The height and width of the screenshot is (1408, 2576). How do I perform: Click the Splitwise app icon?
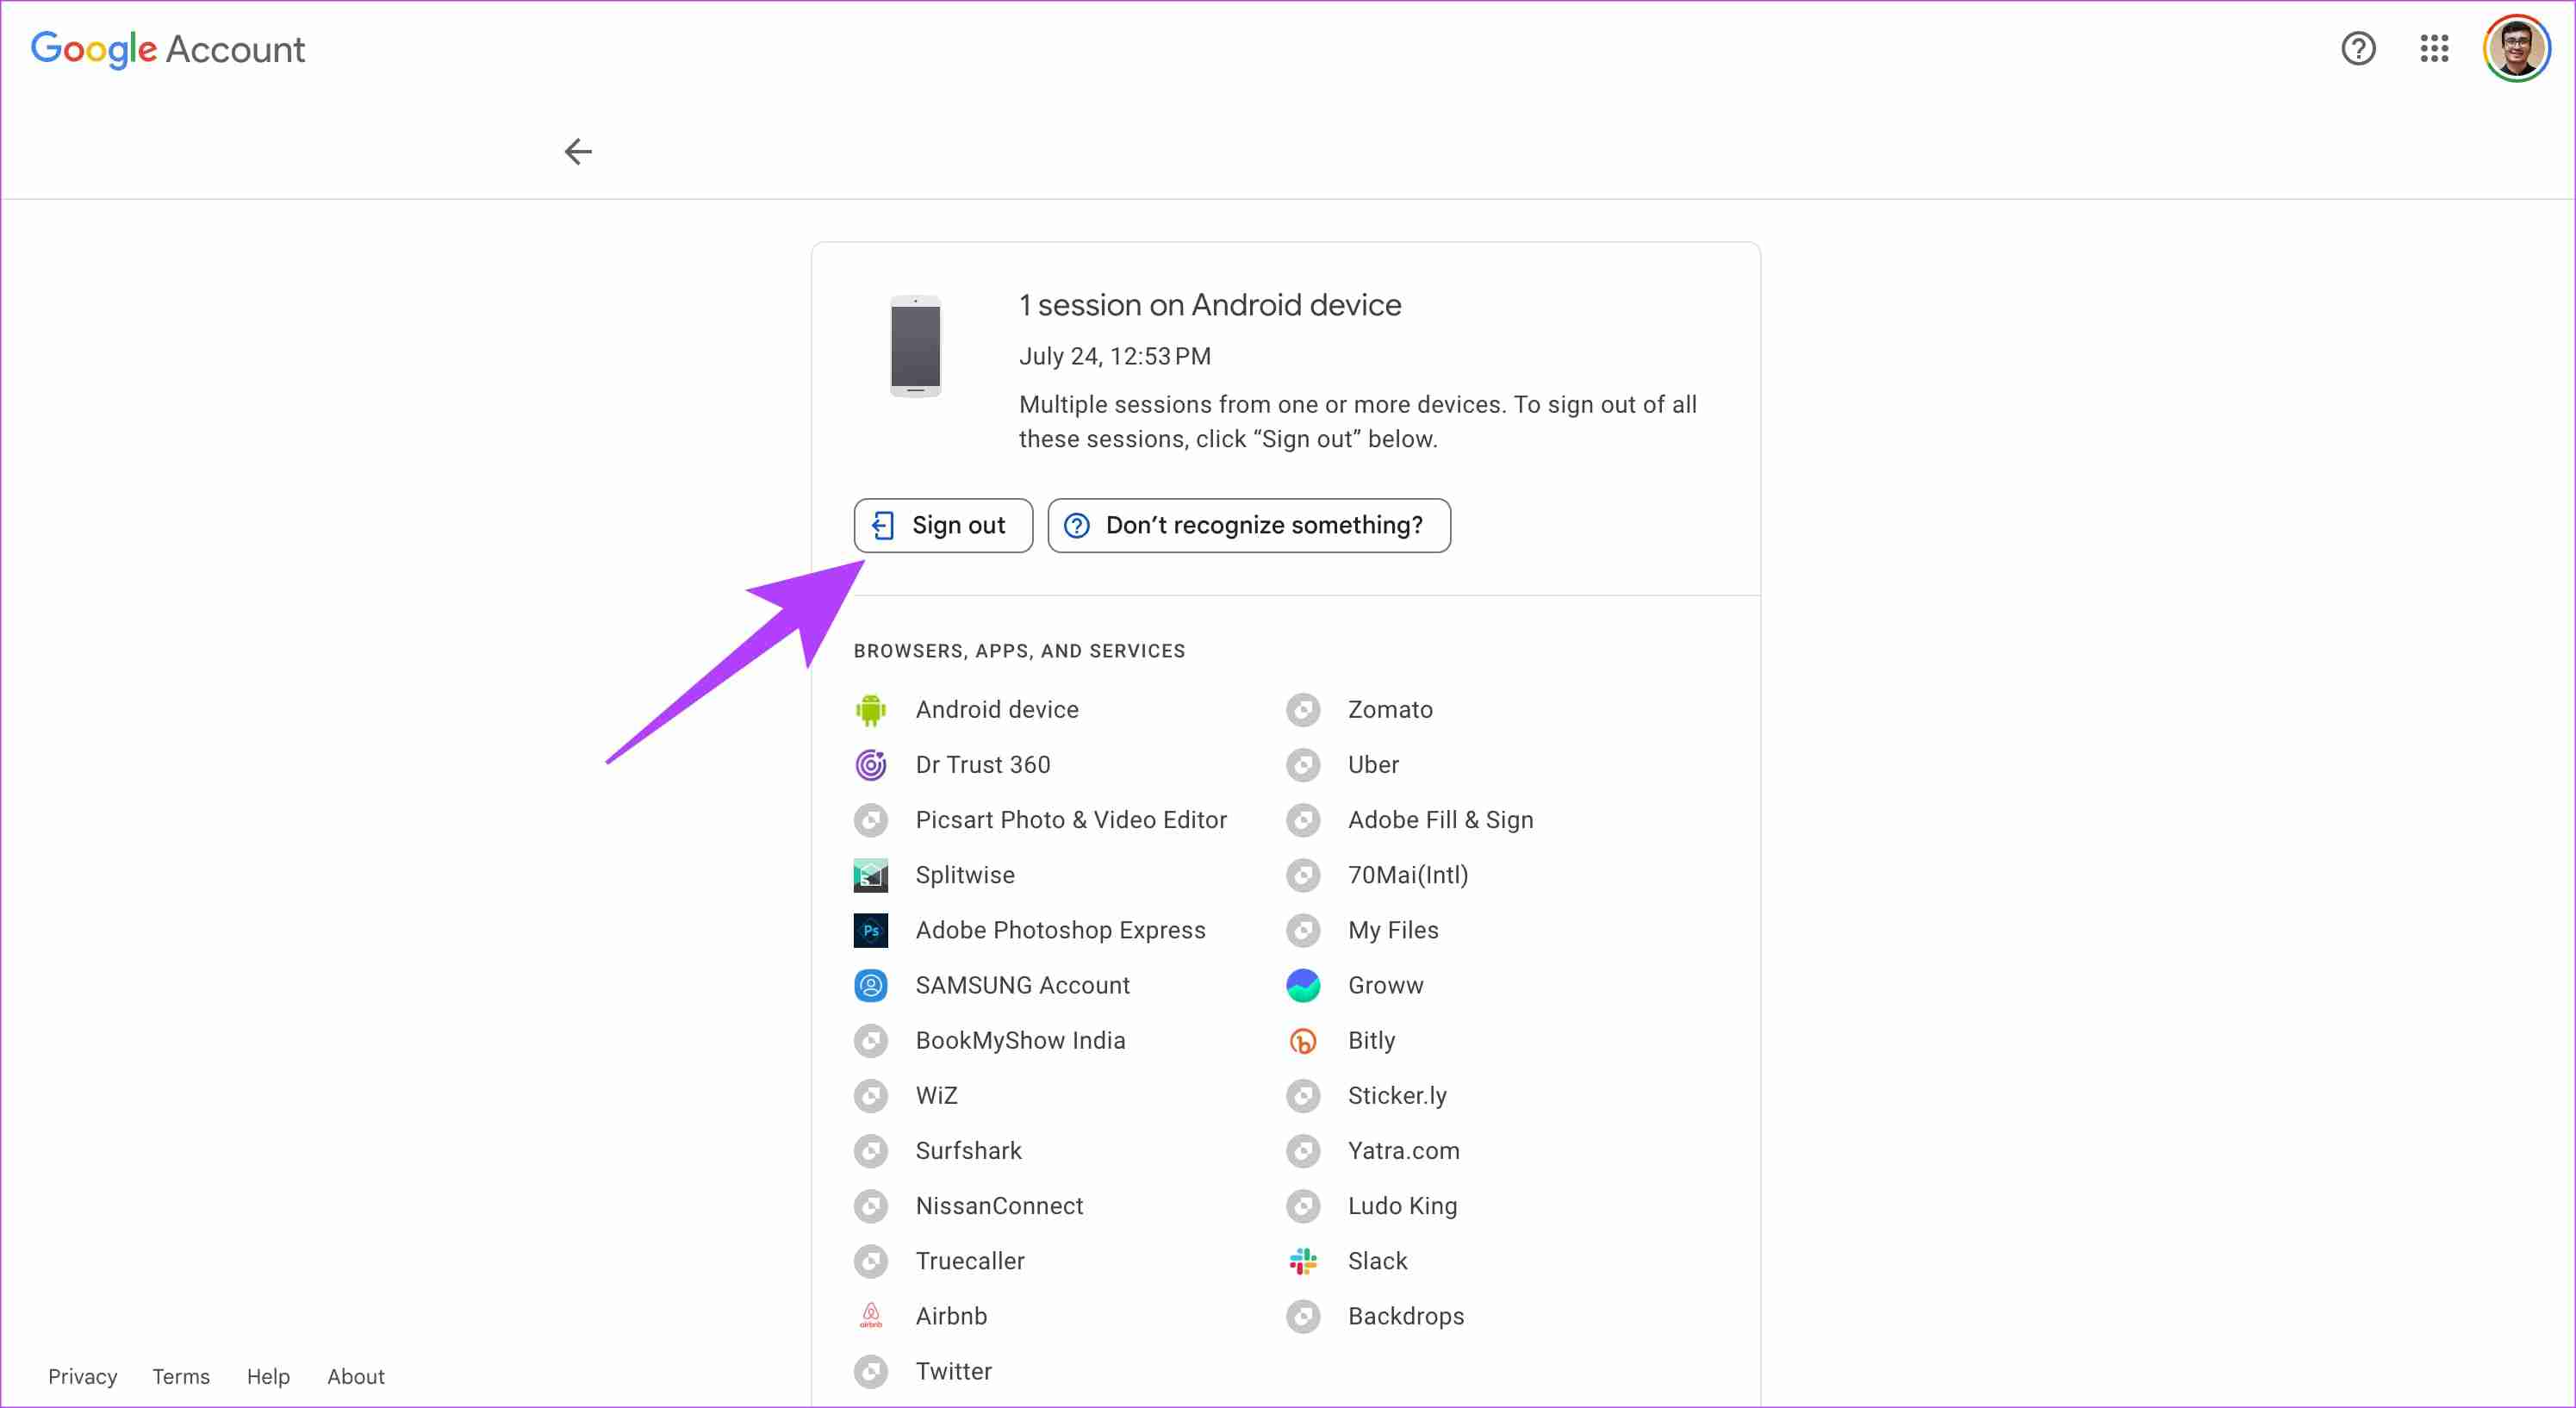[874, 874]
